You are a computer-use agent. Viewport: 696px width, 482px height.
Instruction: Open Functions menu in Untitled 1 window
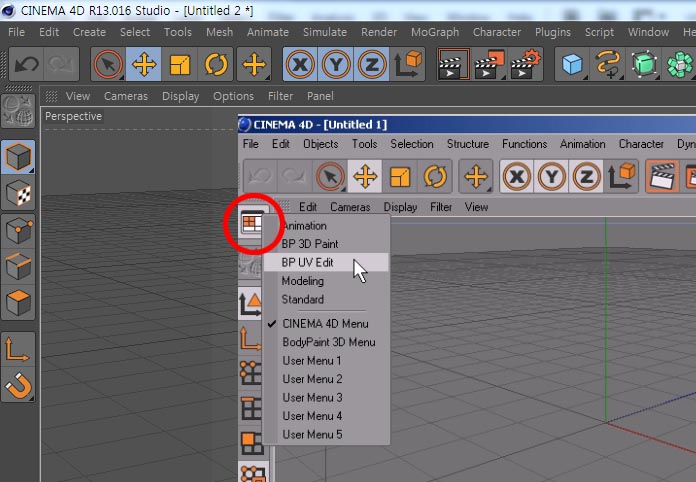pos(524,144)
